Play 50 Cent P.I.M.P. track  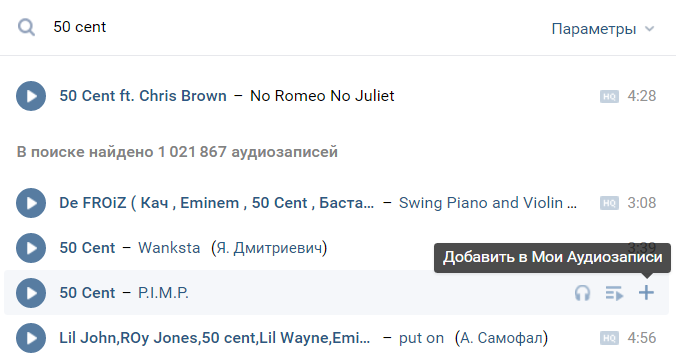tap(31, 293)
